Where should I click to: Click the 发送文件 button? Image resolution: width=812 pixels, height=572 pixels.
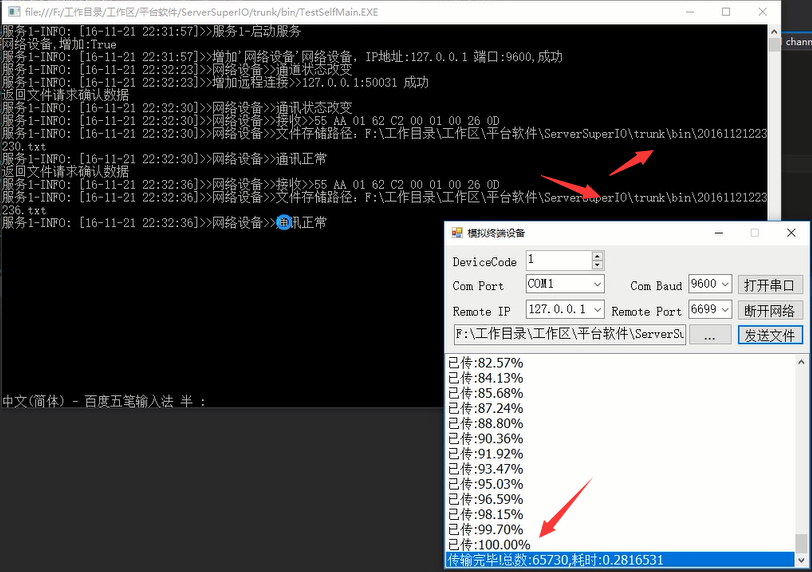pyautogui.click(x=770, y=335)
